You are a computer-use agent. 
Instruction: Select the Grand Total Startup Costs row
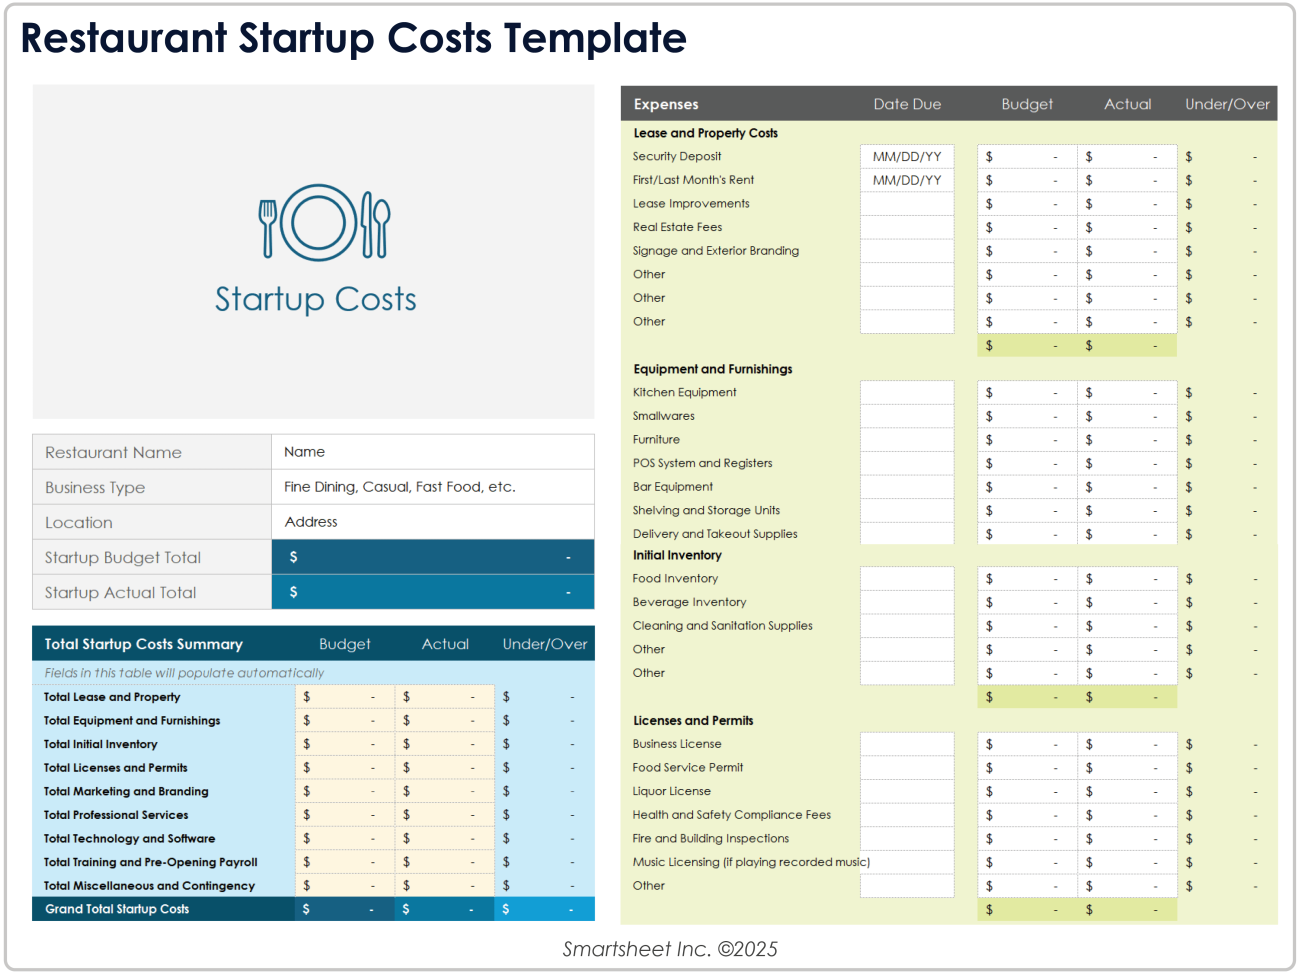[313, 909]
